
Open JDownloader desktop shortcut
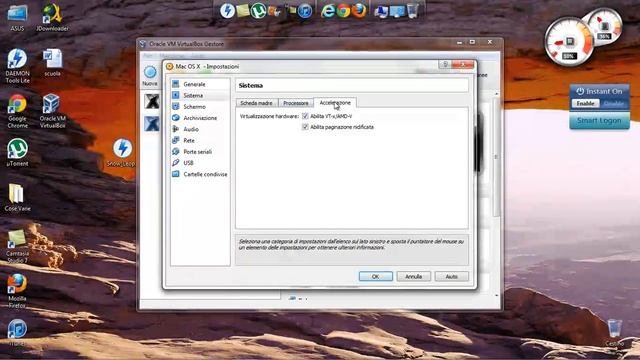coord(52,18)
